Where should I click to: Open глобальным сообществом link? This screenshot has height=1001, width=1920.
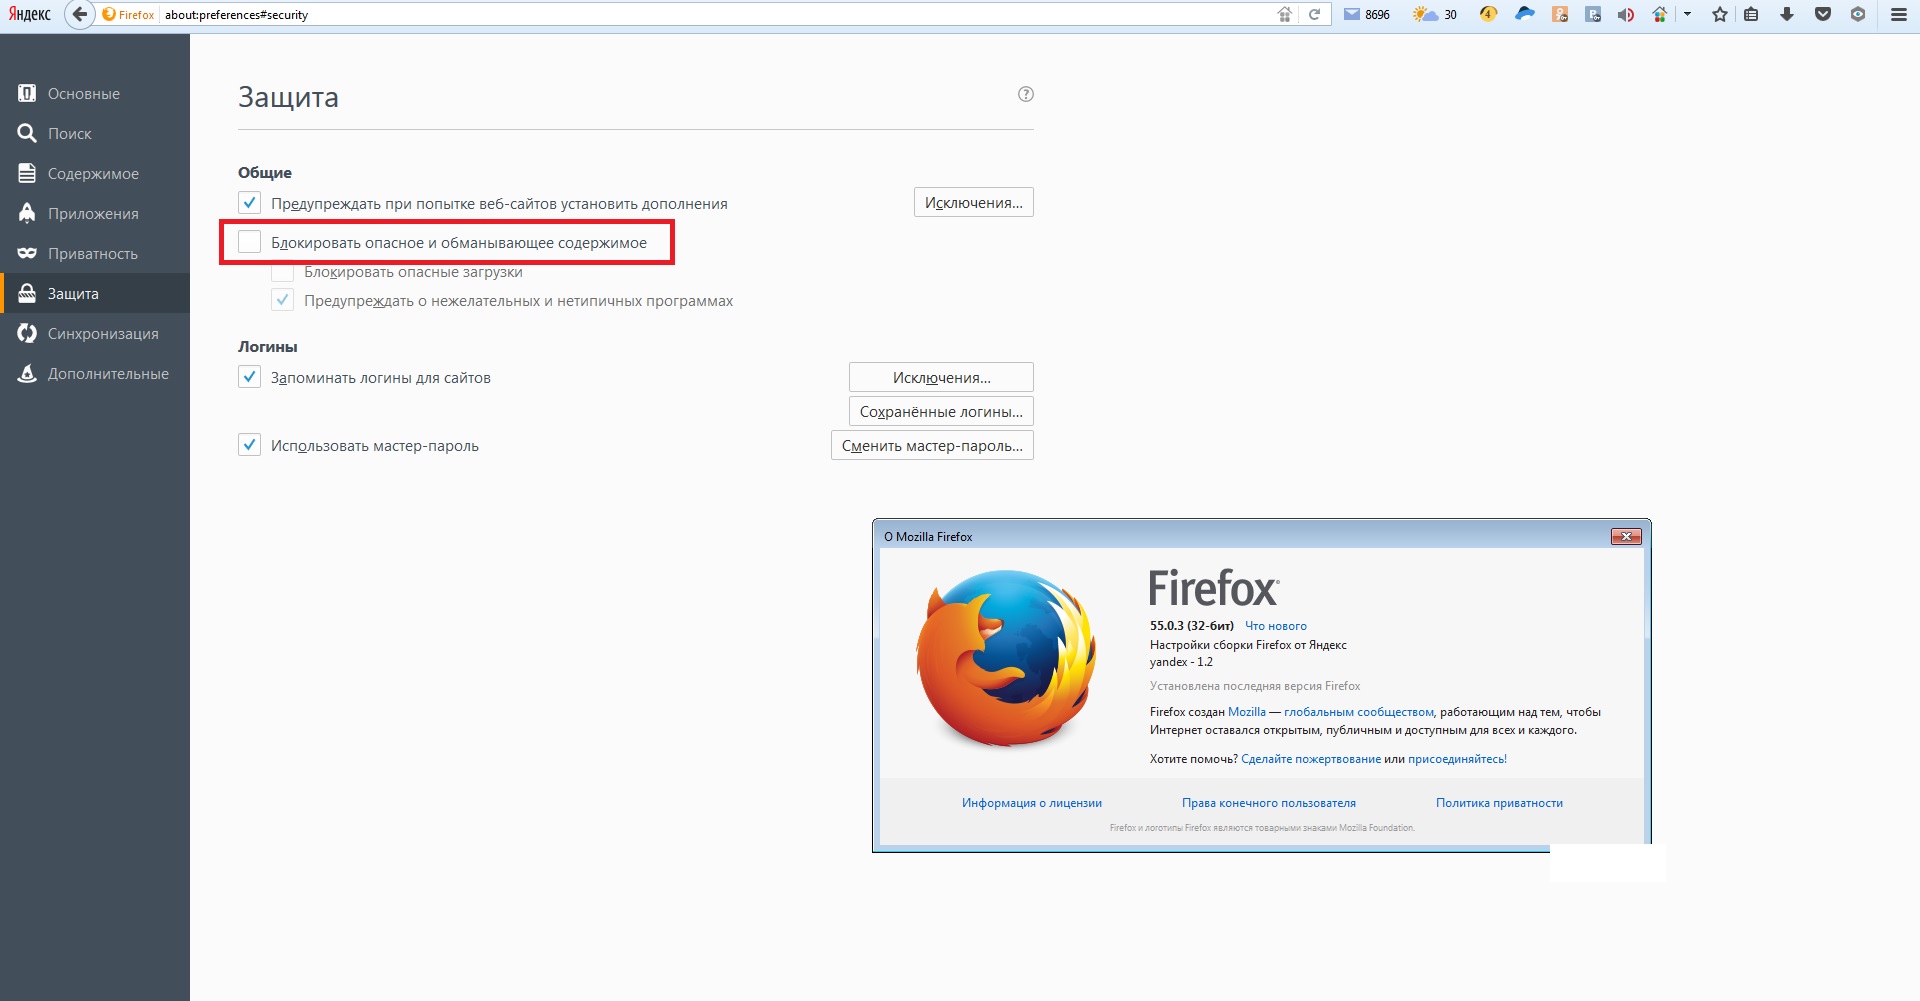(1358, 712)
